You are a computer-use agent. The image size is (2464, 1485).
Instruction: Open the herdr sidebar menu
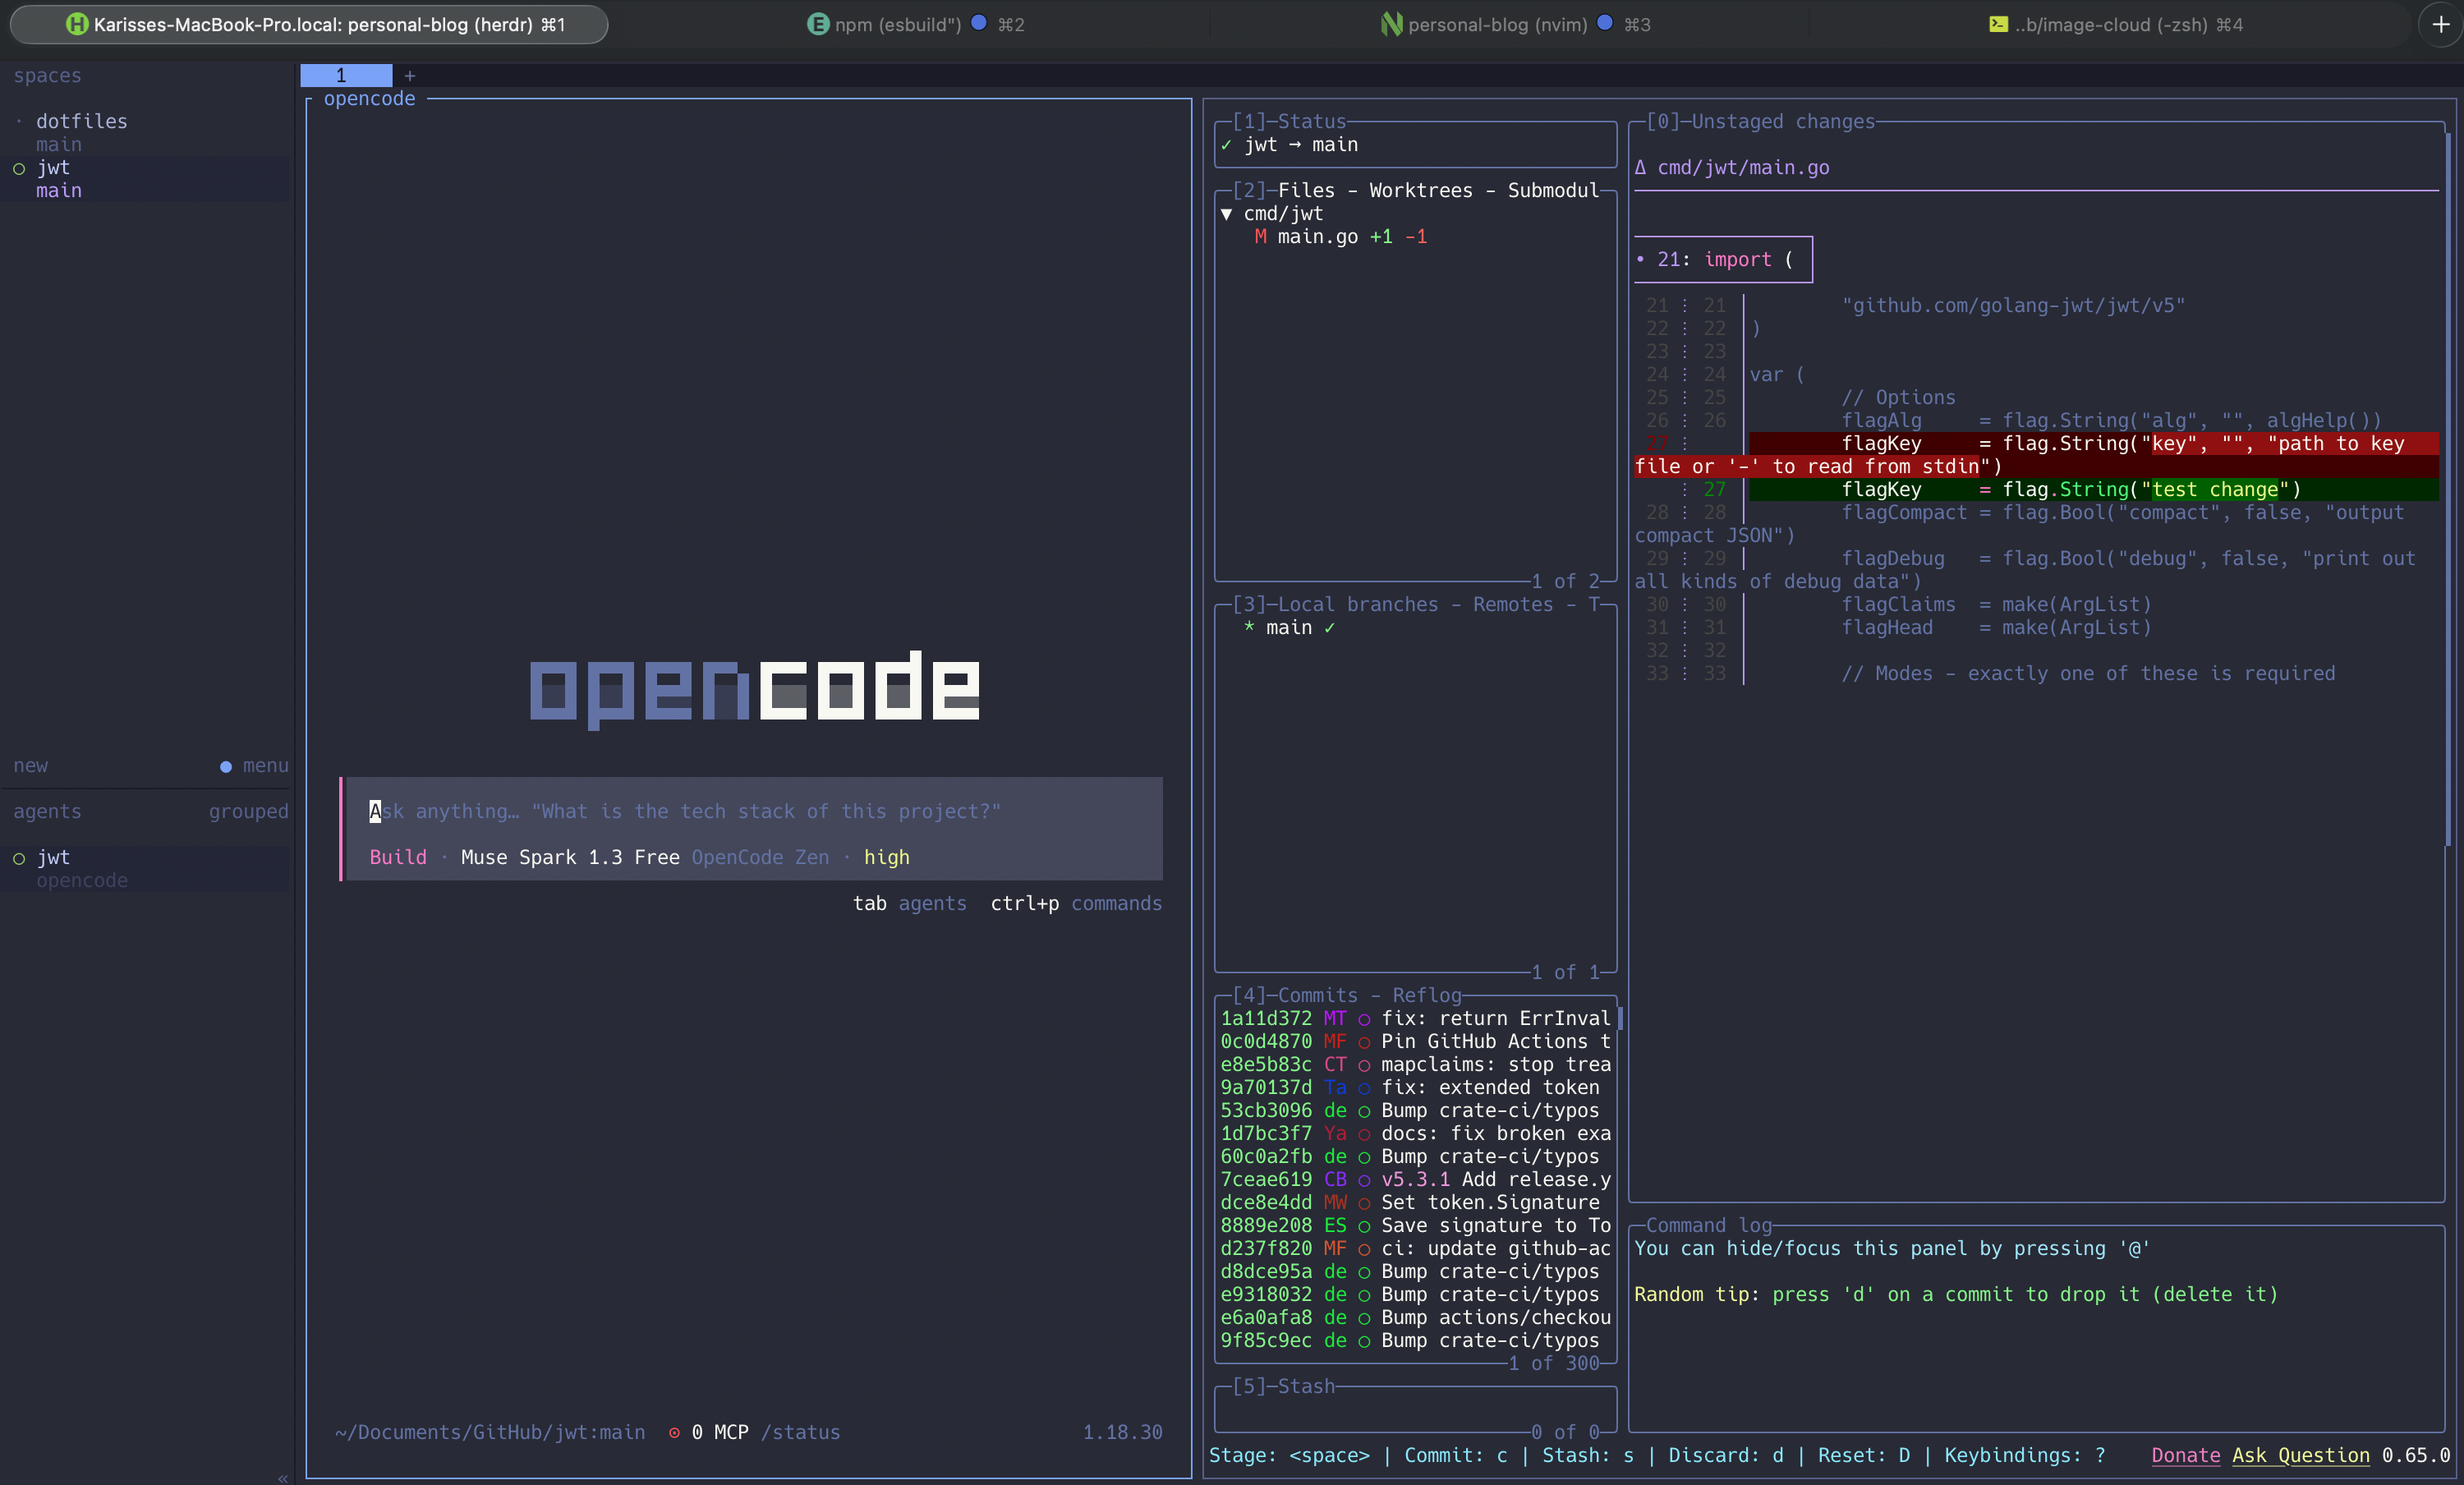[x=265, y=766]
